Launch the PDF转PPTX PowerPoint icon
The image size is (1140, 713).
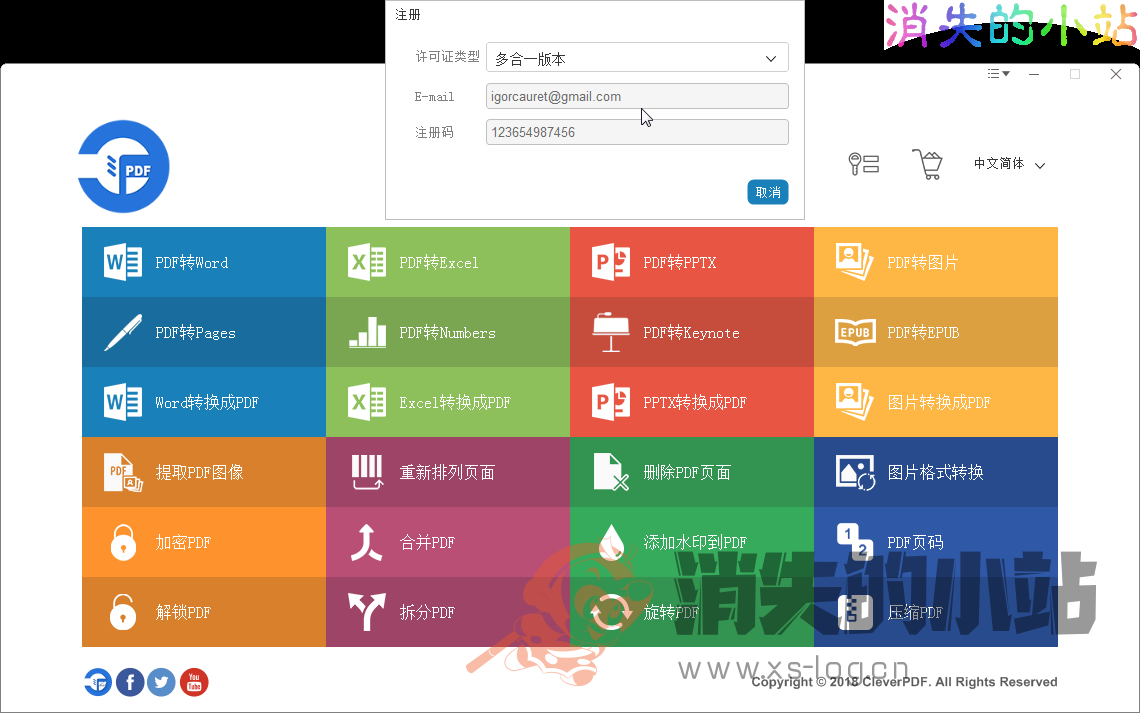pyautogui.click(x=611, y=262)
